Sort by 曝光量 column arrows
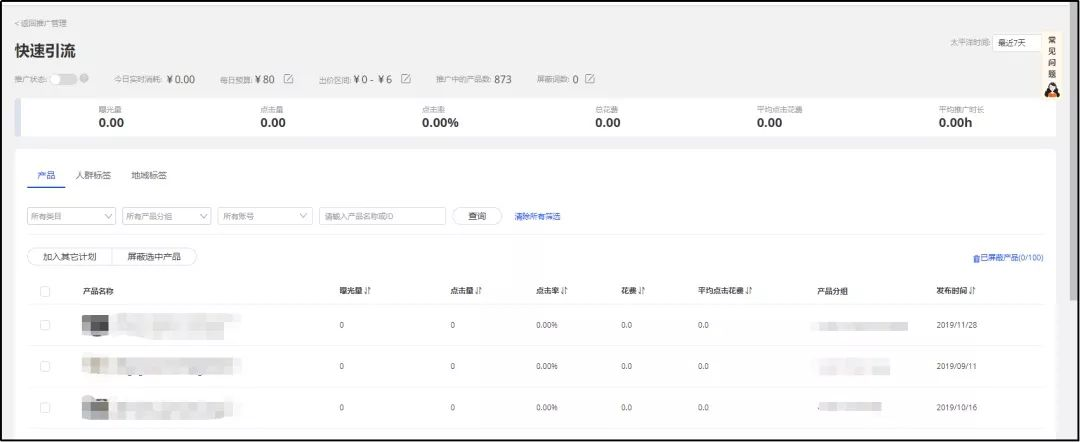The height and width of the screenshot is (442, 1080). coord(368,291)
